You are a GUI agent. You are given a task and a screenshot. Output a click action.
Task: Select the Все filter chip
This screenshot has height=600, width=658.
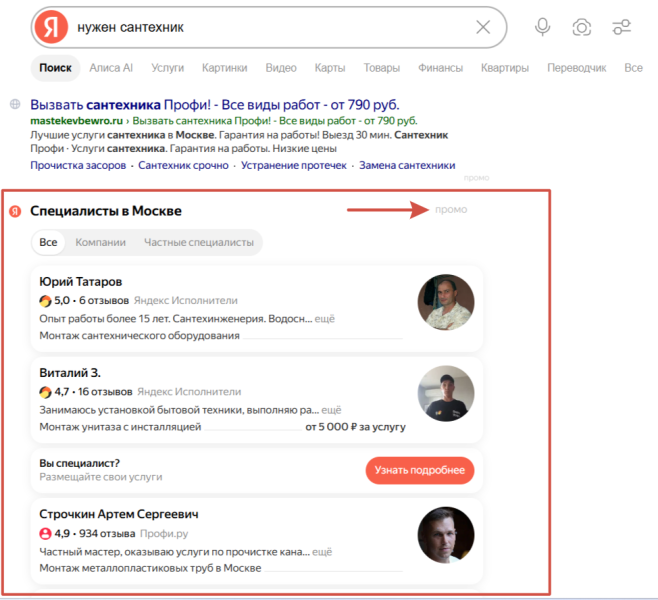coord(48,243)
